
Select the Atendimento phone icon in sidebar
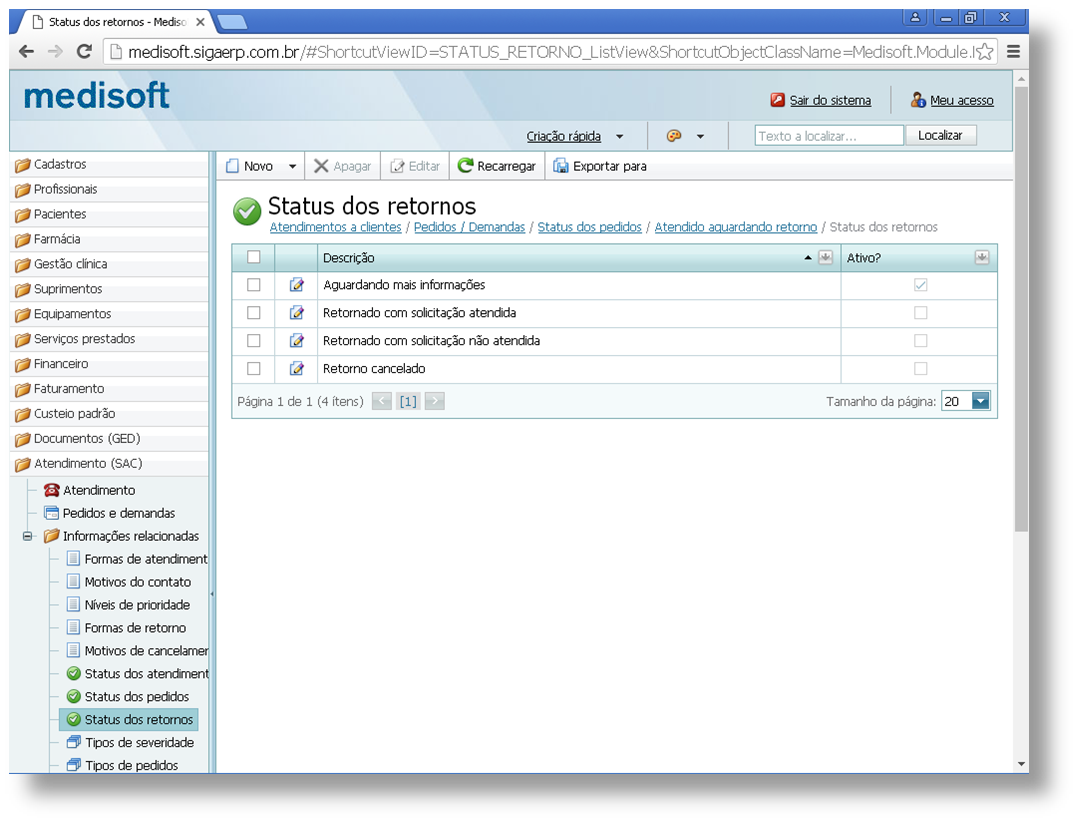[54, 490]
